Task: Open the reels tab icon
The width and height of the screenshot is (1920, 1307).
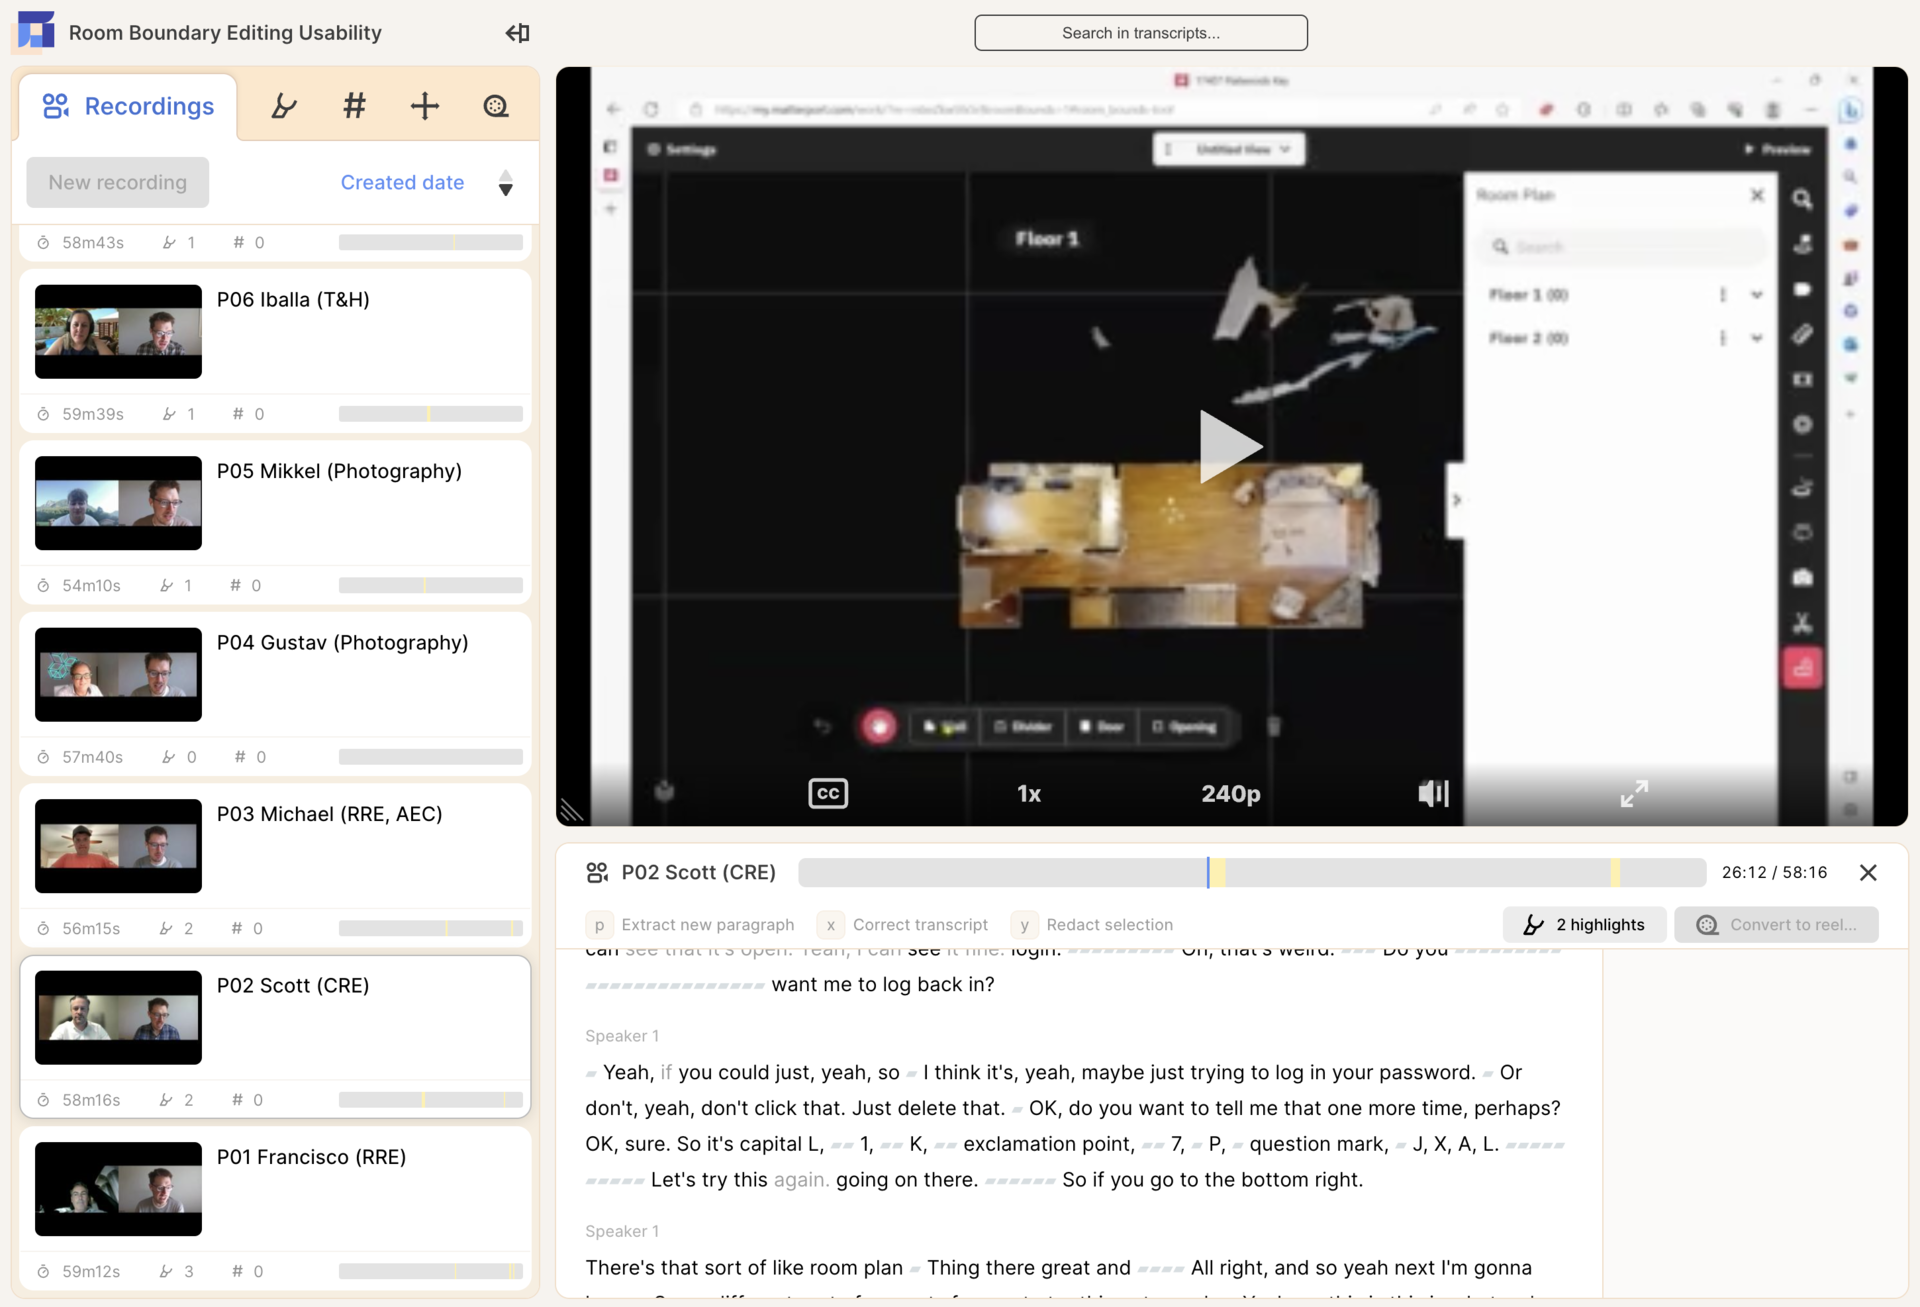Action: click(495, 106)
